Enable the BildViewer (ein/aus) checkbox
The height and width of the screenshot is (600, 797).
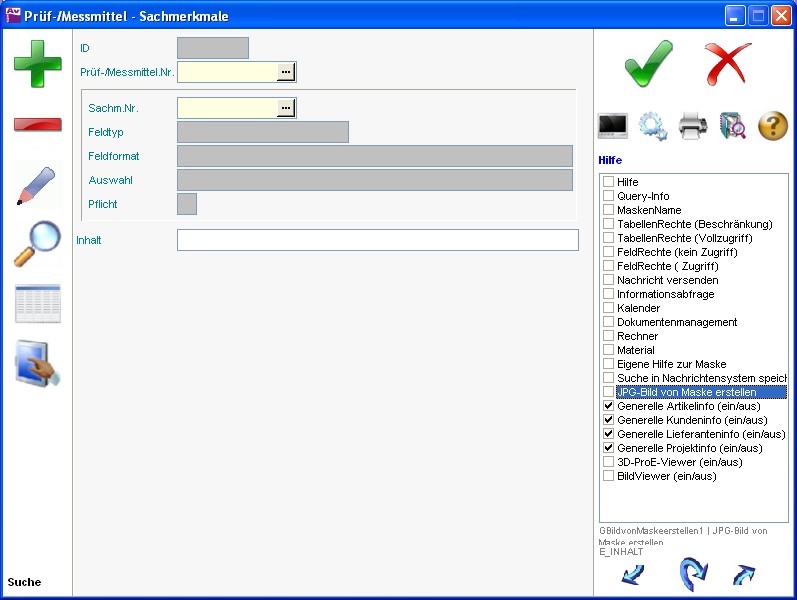click(x=608, y=477)
